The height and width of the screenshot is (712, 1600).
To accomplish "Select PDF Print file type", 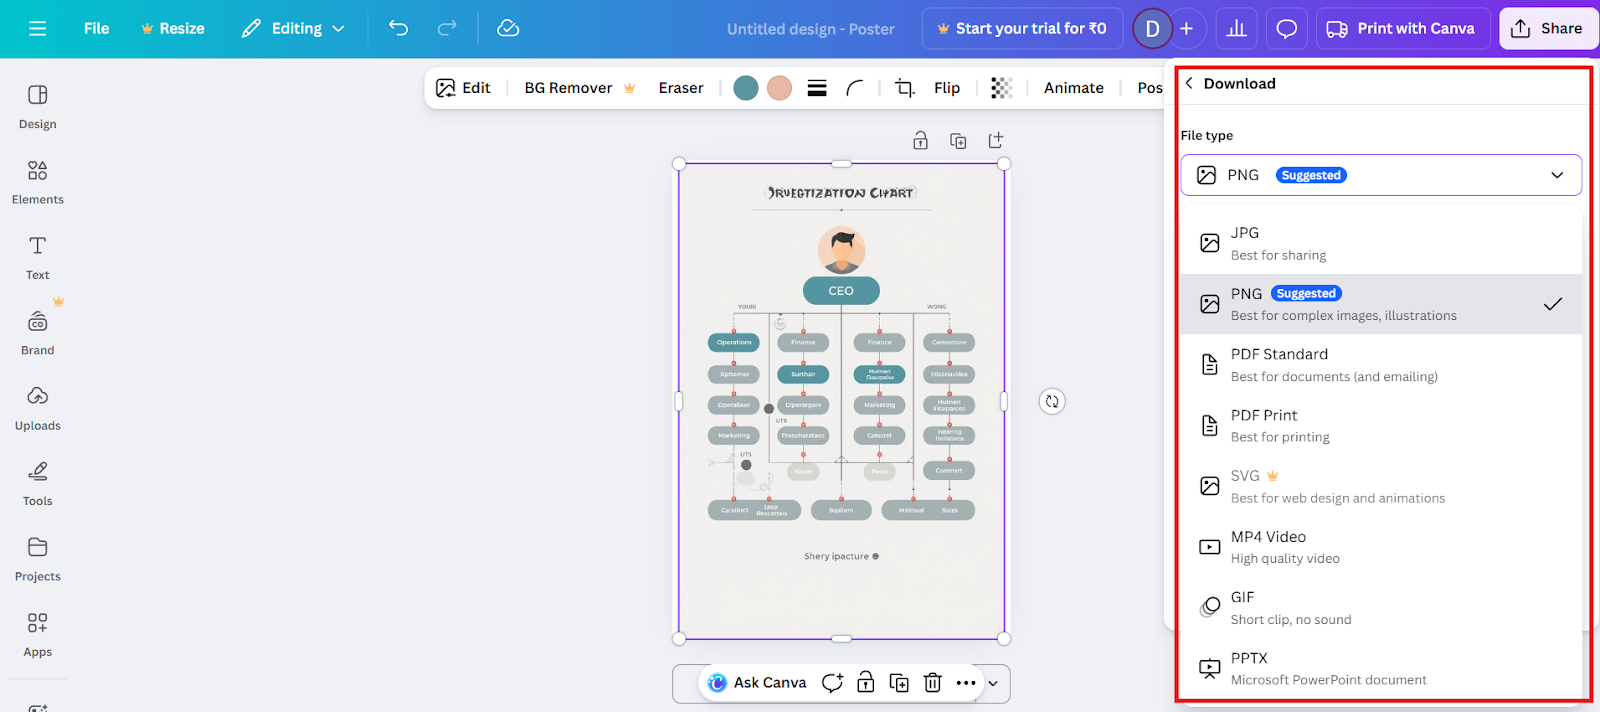I will [1381, 426].
